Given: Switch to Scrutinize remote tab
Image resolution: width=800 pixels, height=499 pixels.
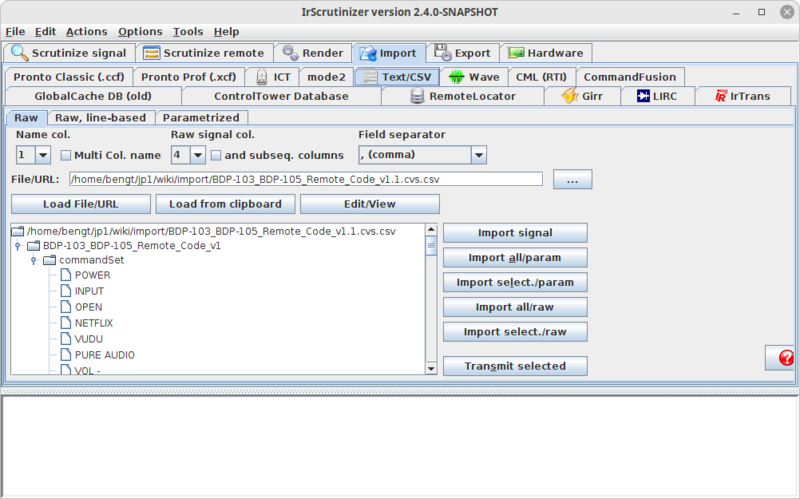Looking at the screenshot, I should [x=204, y=53].
